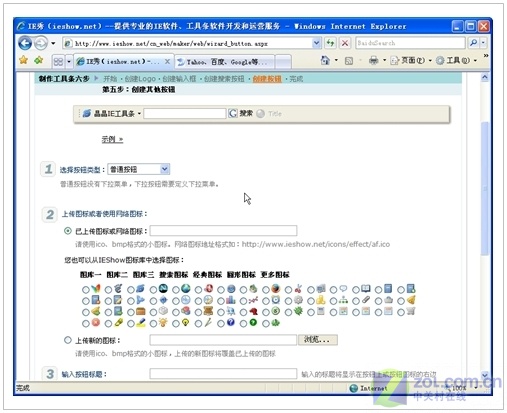Switch to the 图库二 icon library tab
The height and width of the screenshot is (413, 507).
117,275
